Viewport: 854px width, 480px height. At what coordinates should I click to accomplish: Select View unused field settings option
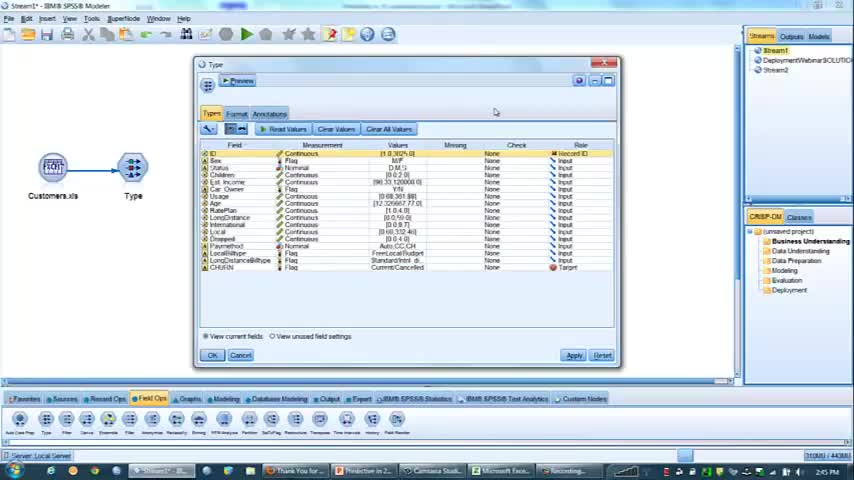tap(272, 336)
